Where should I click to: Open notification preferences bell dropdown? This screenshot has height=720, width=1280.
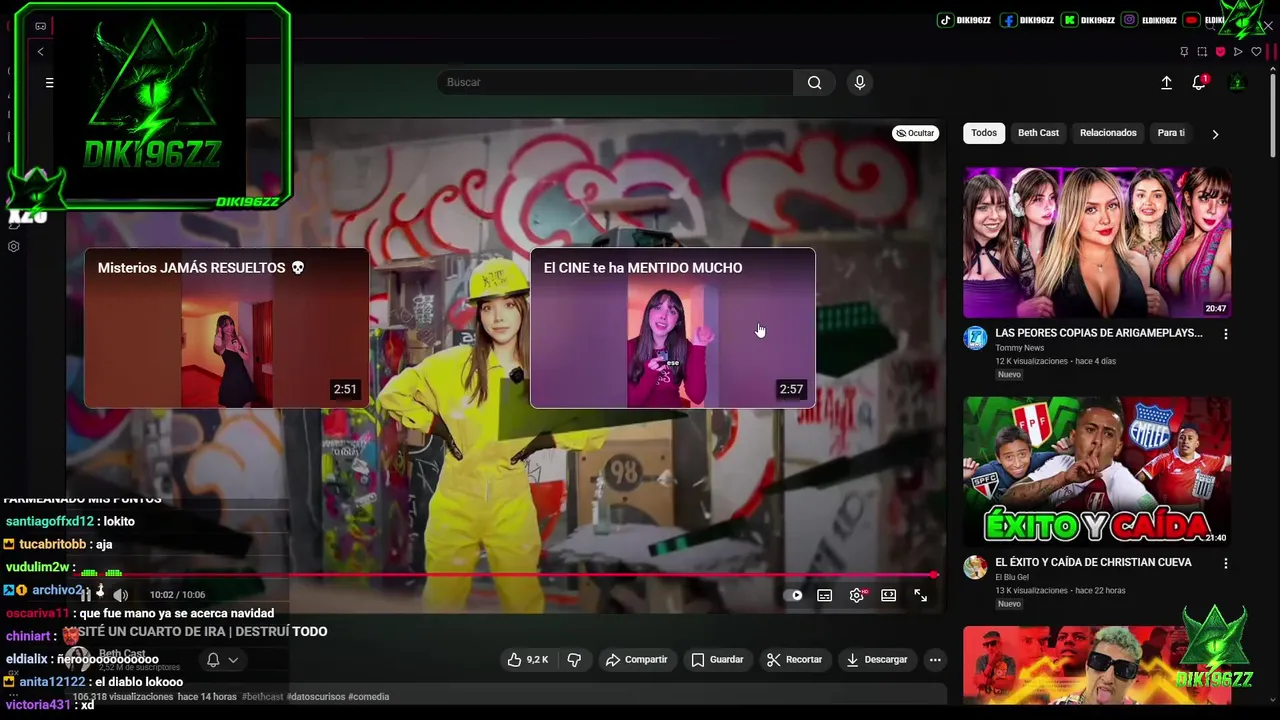coord(222,660)
